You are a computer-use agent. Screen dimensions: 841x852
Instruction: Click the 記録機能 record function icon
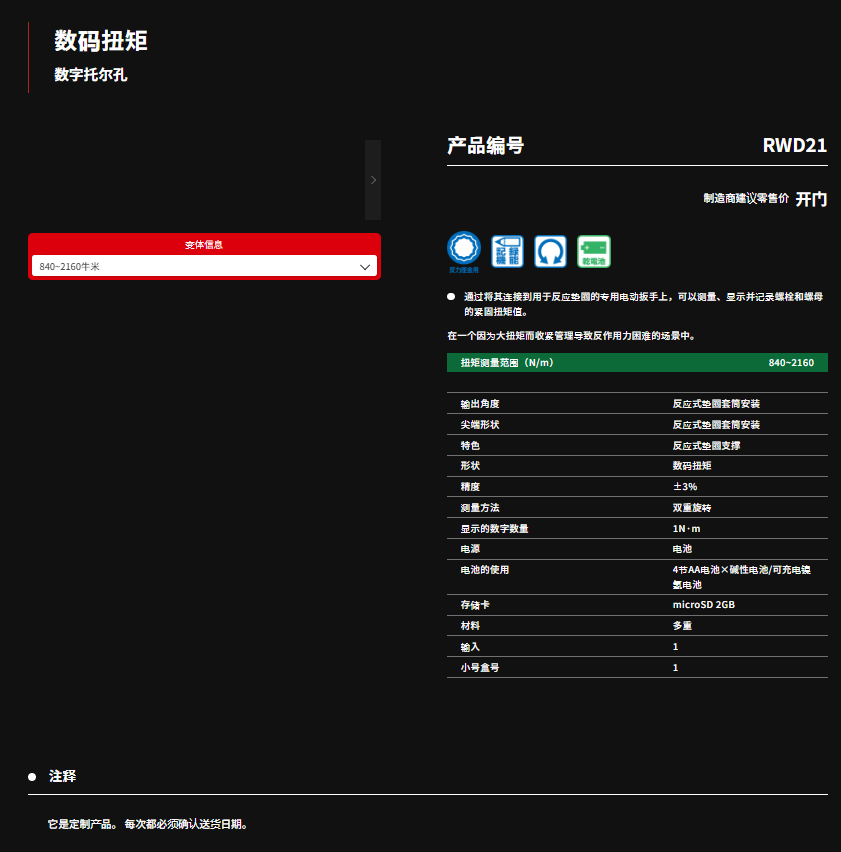pos(507,251)
